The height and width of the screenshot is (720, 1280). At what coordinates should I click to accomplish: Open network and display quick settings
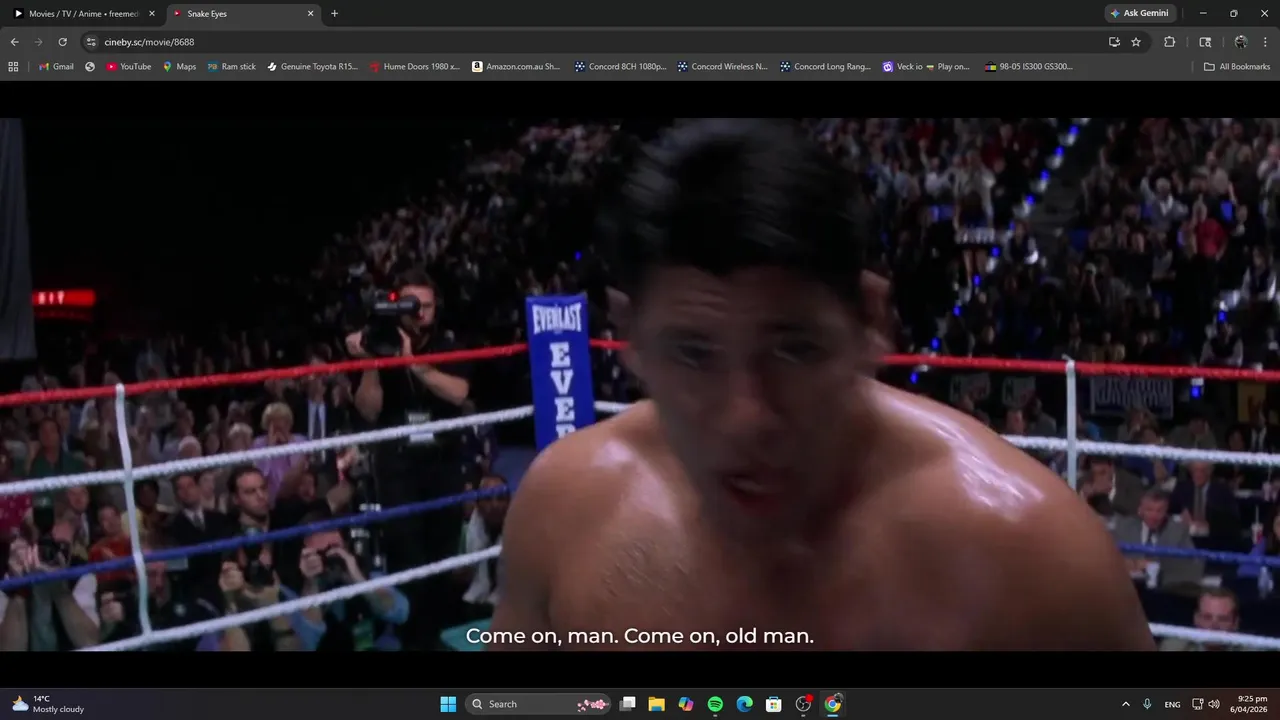1198,704
